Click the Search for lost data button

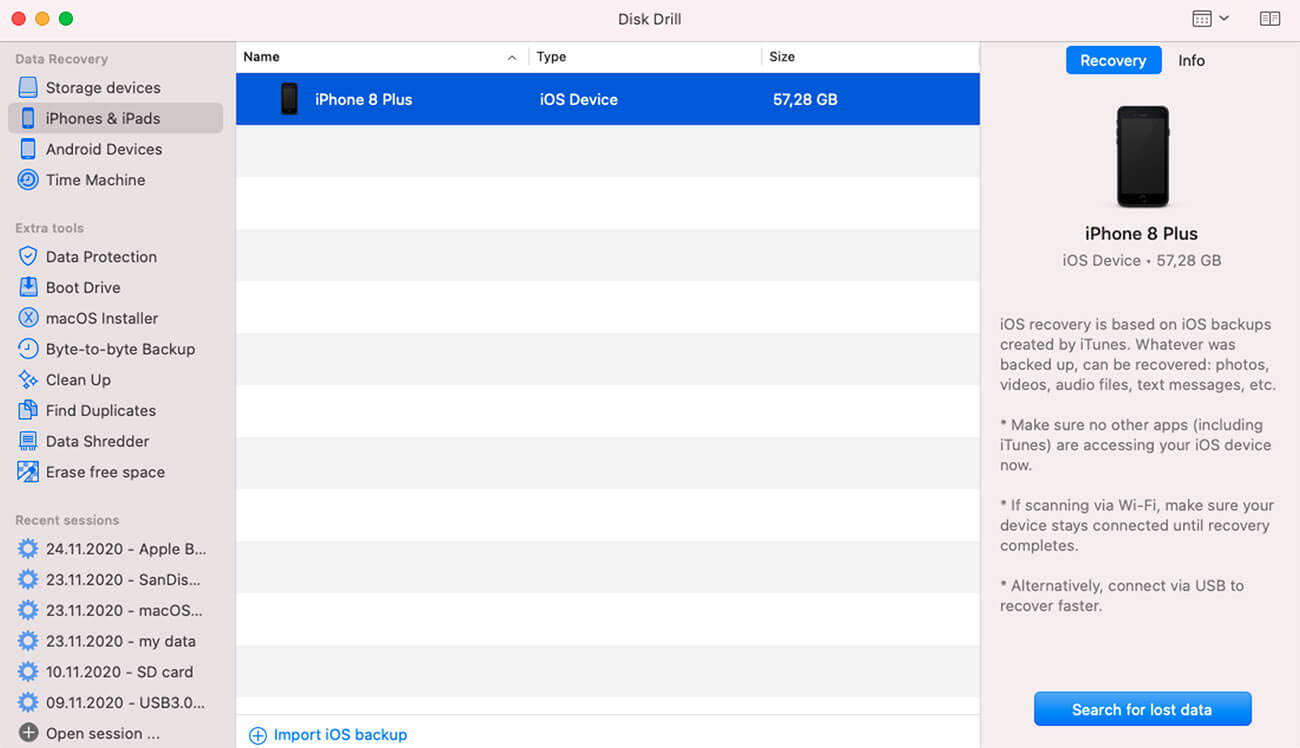click(1142, 709)
